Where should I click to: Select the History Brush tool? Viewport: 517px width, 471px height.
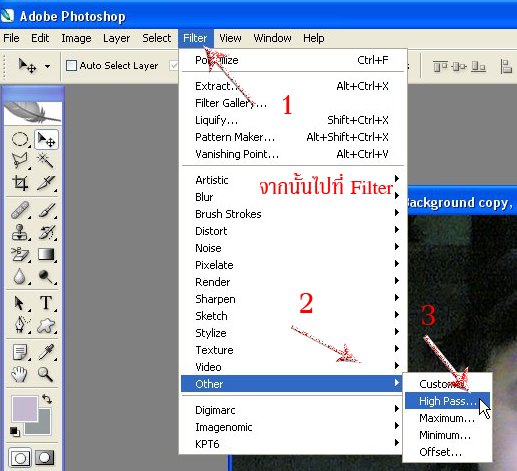tap(46, 232)
